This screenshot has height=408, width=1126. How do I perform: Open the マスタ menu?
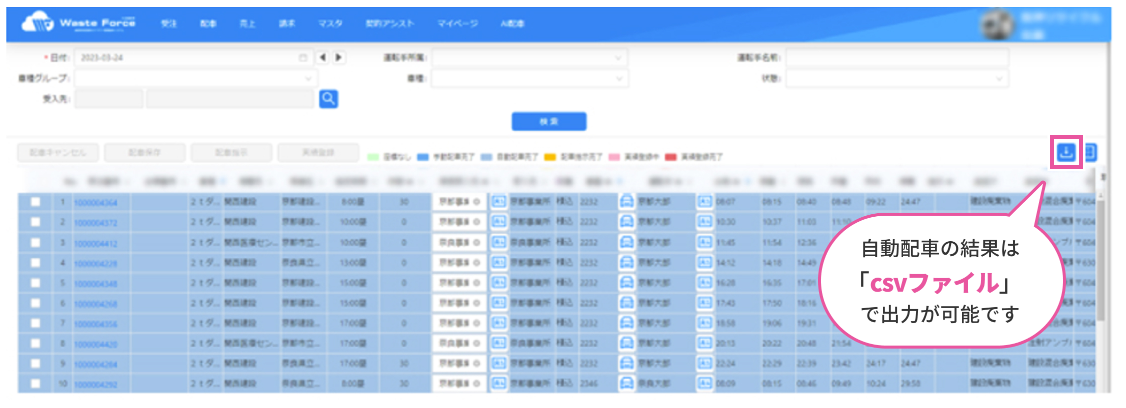(330, 24)
